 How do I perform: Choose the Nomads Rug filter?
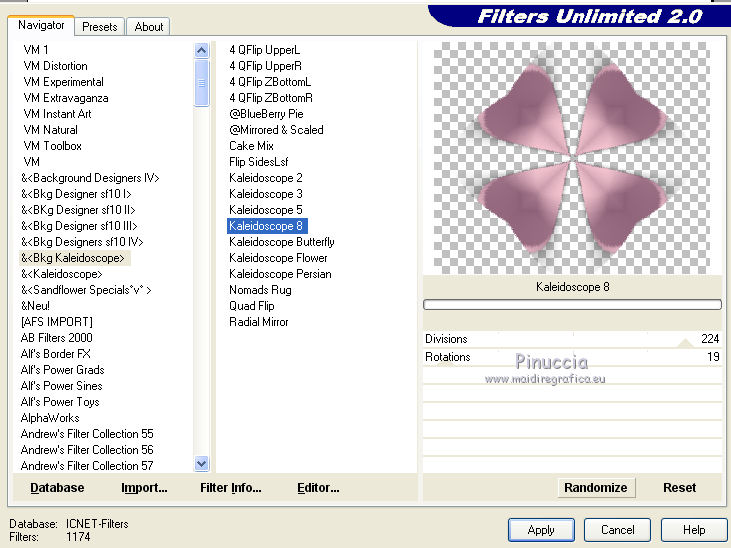coord(260,290)
